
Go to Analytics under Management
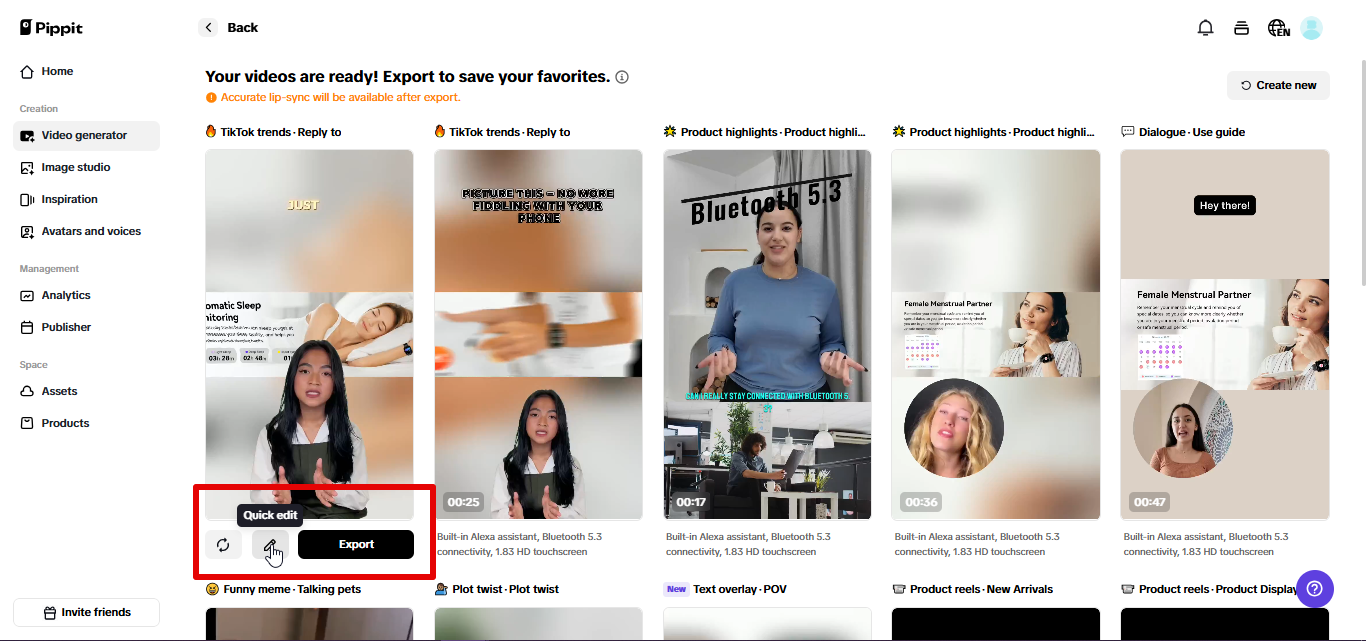click(x=66, y=295)
